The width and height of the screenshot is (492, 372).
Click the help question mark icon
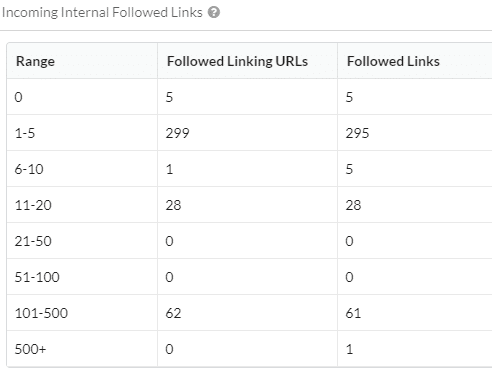pyautogui.click(x=214, y=12)
